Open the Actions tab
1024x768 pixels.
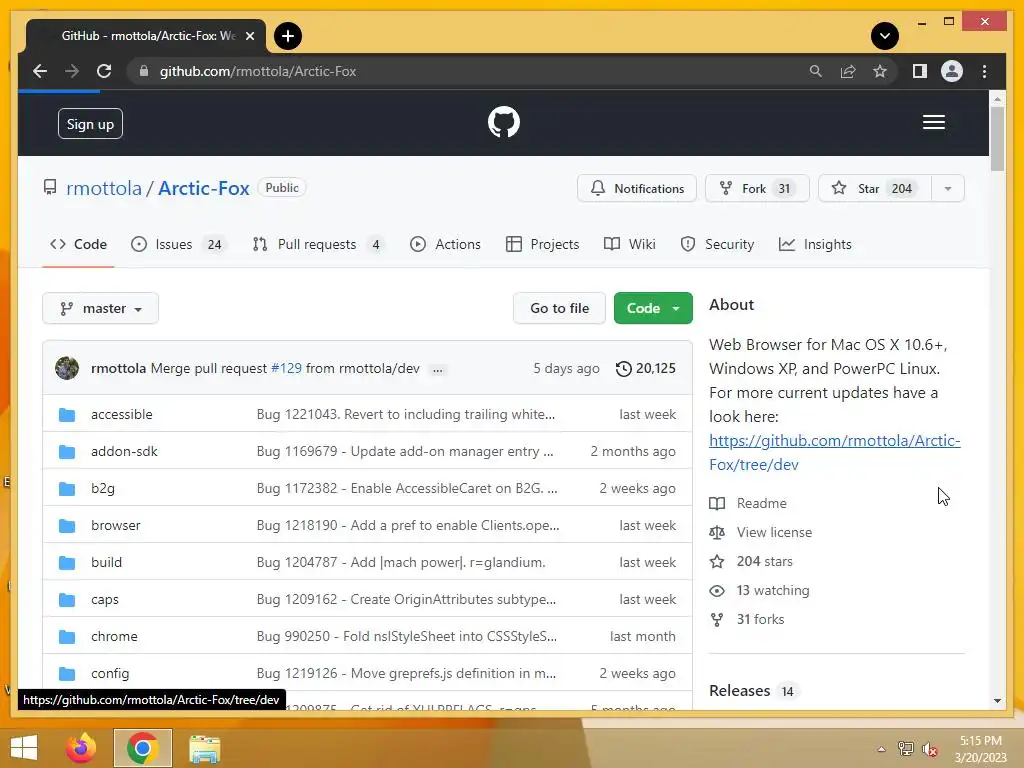445,244
